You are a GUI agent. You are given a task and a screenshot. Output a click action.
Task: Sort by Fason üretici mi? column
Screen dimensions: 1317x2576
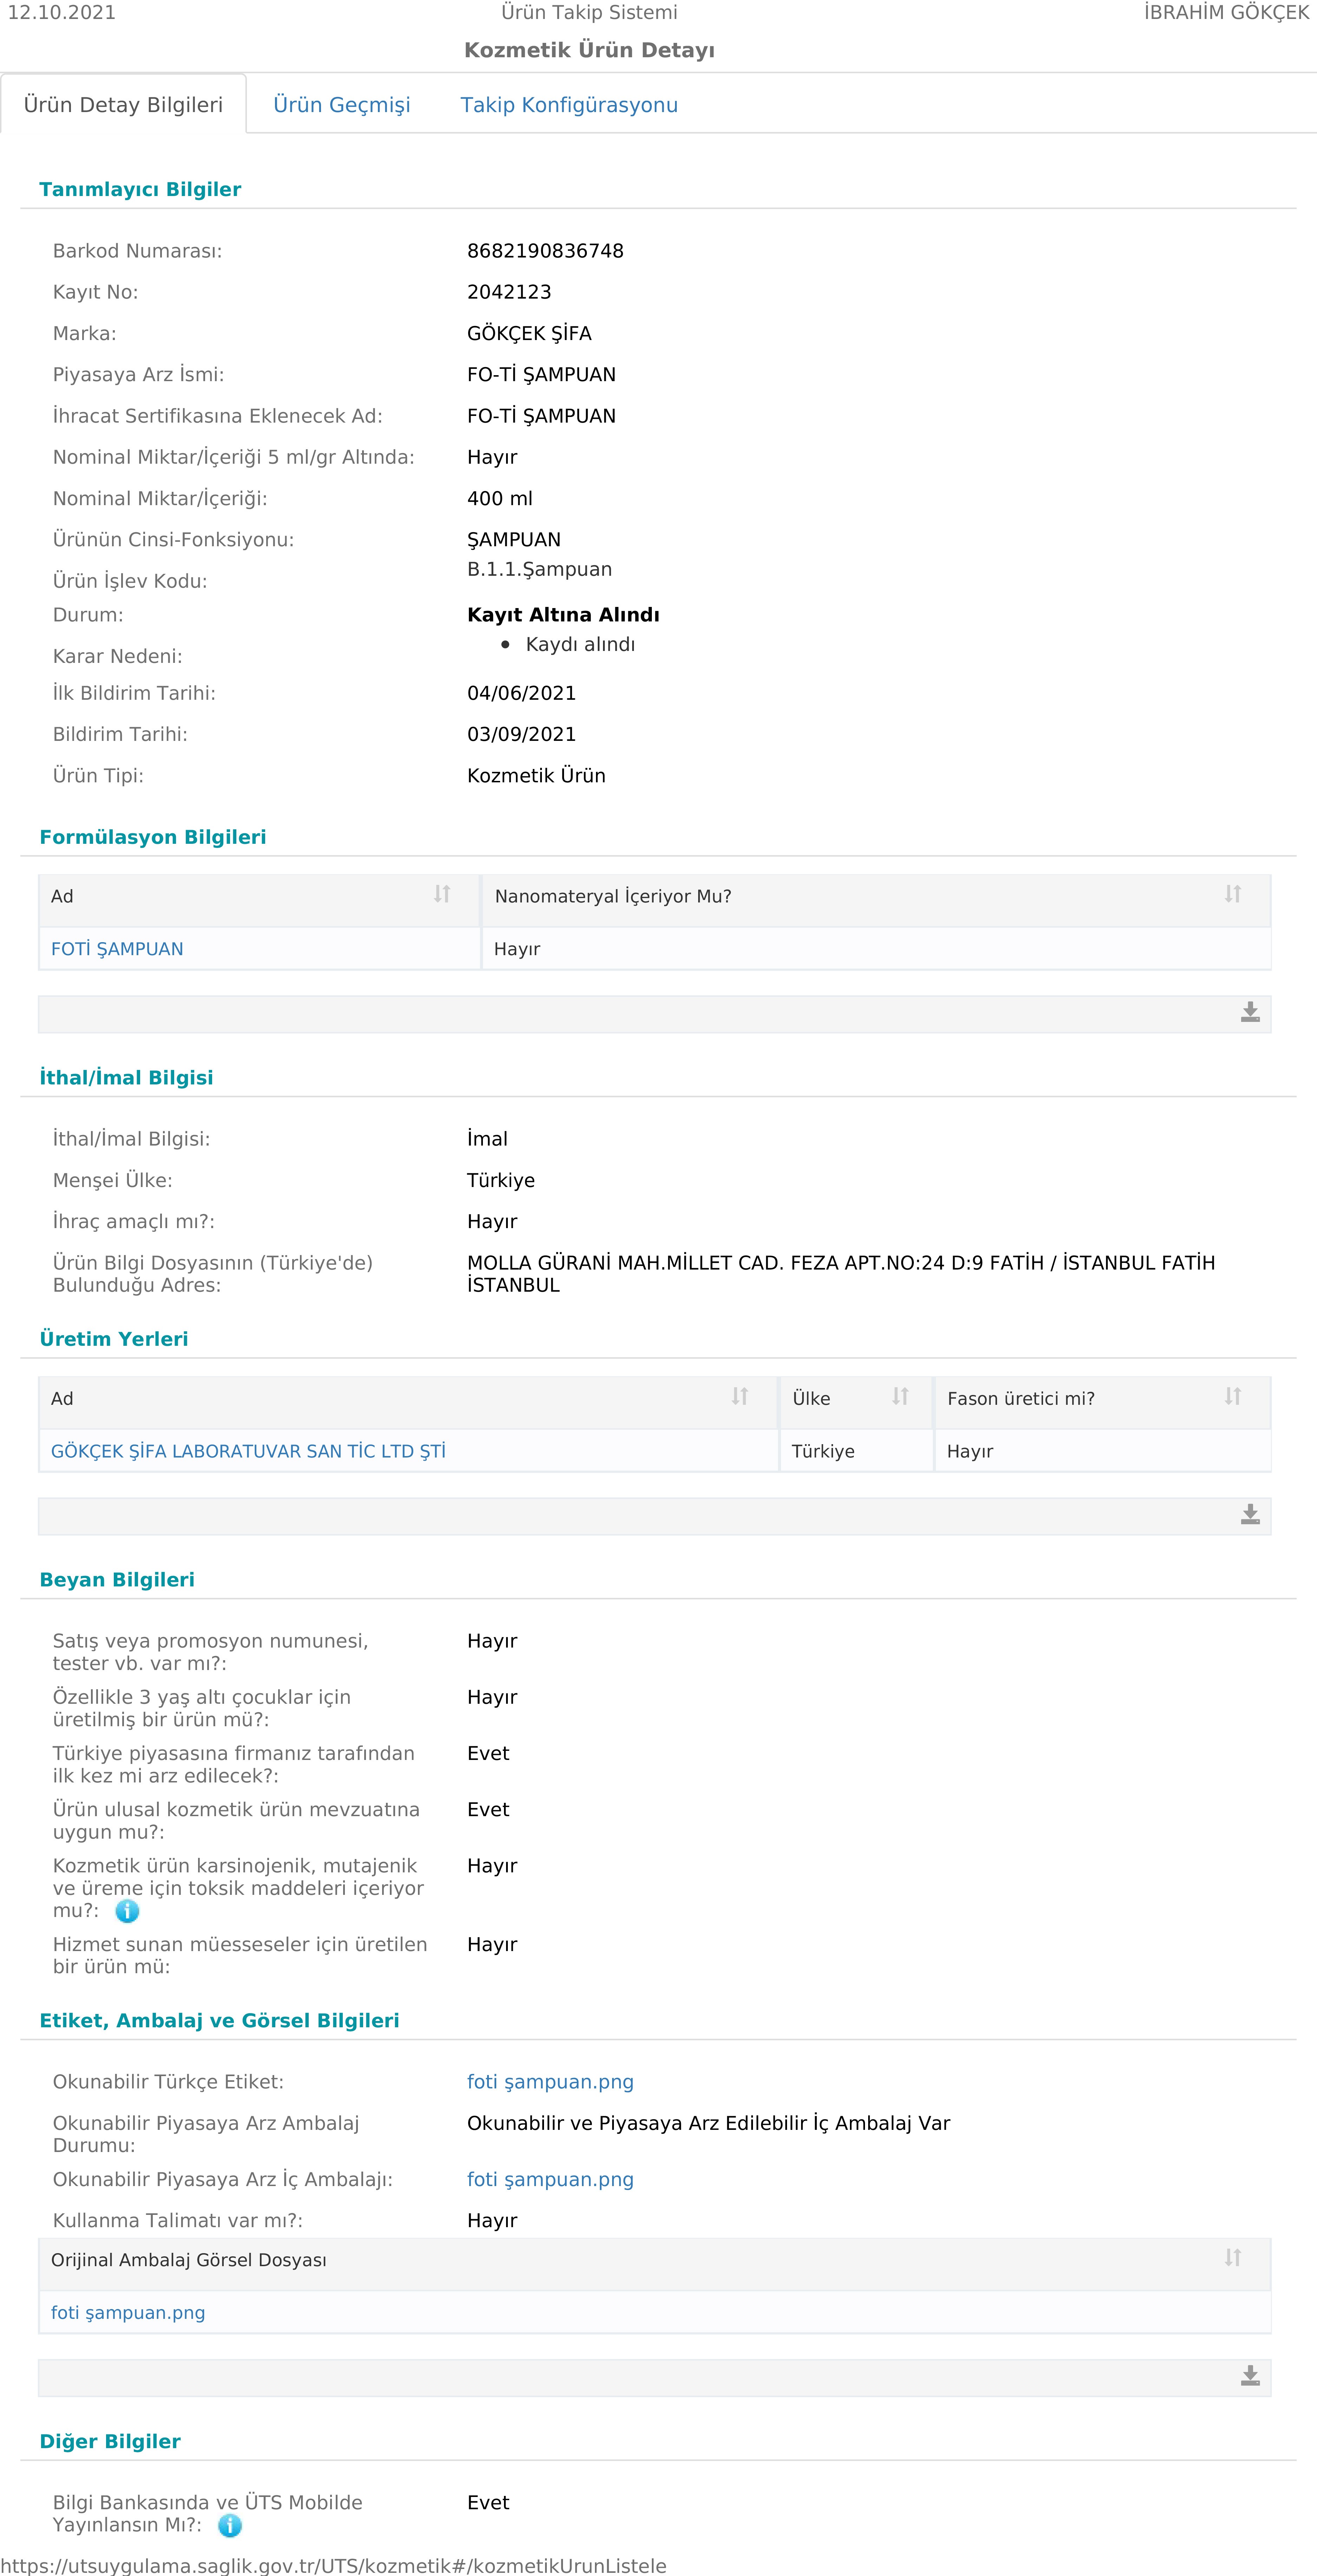(x=1233, y=1396)
